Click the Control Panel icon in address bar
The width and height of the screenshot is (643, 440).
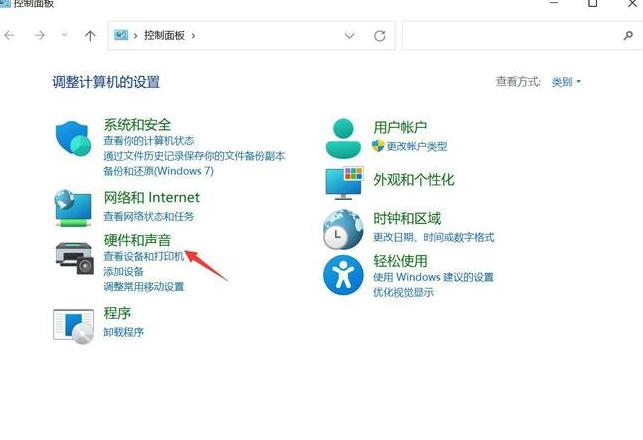pos(121,35)
